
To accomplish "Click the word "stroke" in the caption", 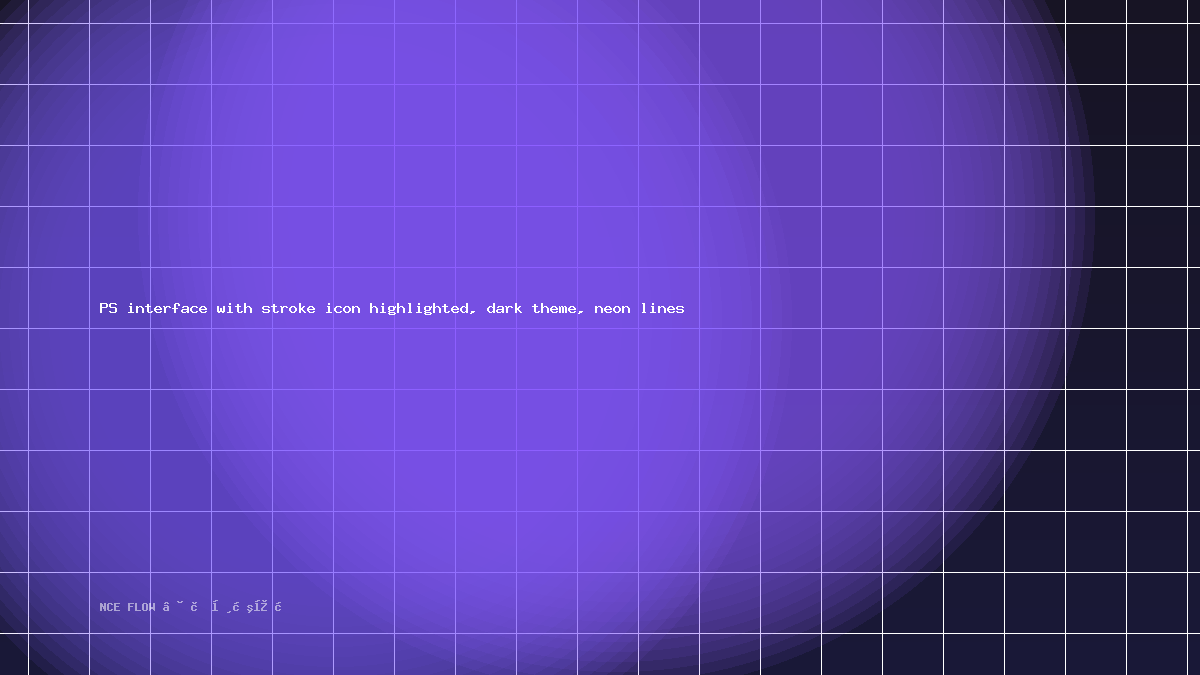I will tap(288, 308).
